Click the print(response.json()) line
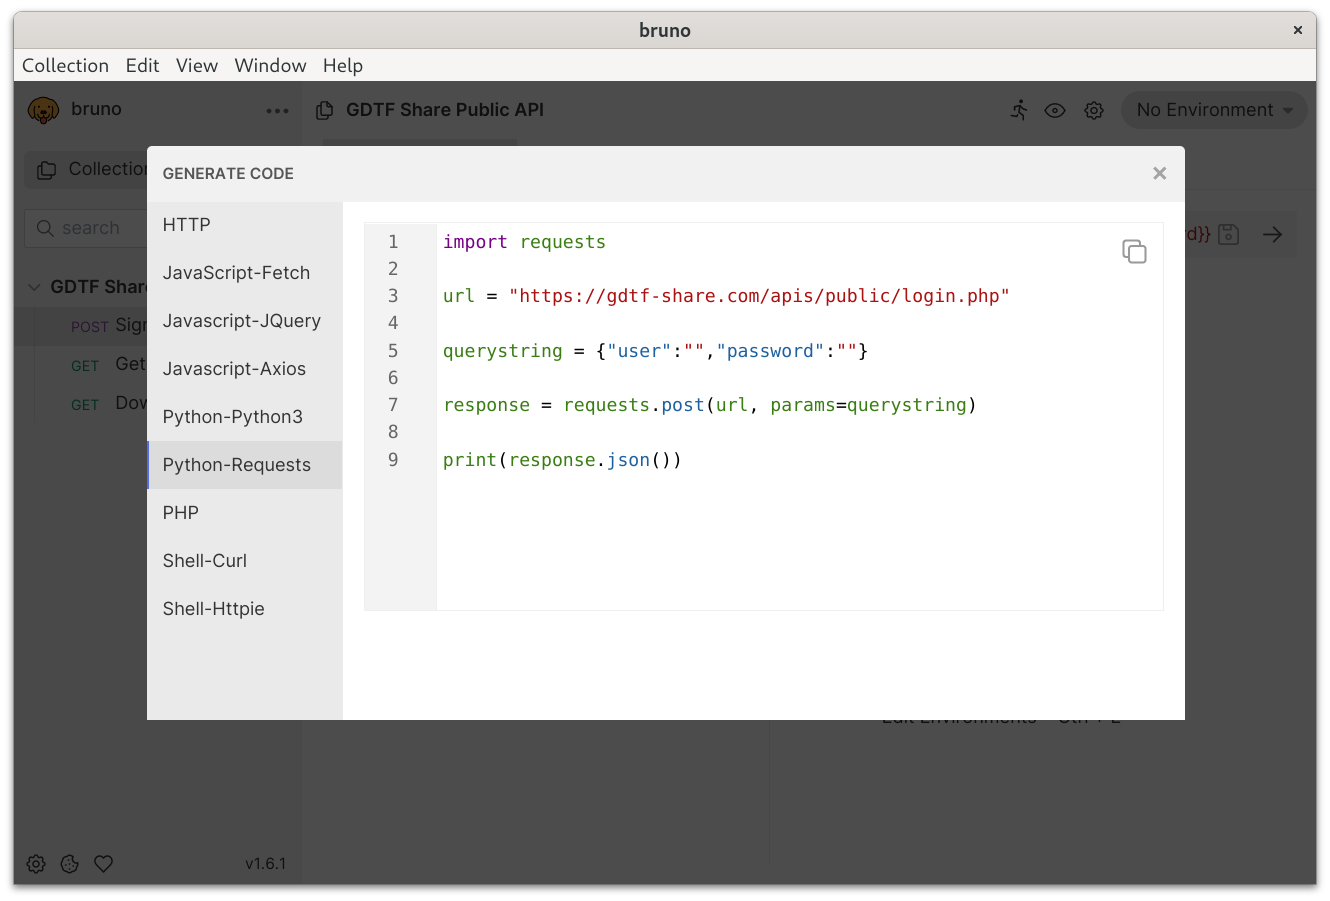Screen dimensions: 1330x901 (x=562, y=460)
